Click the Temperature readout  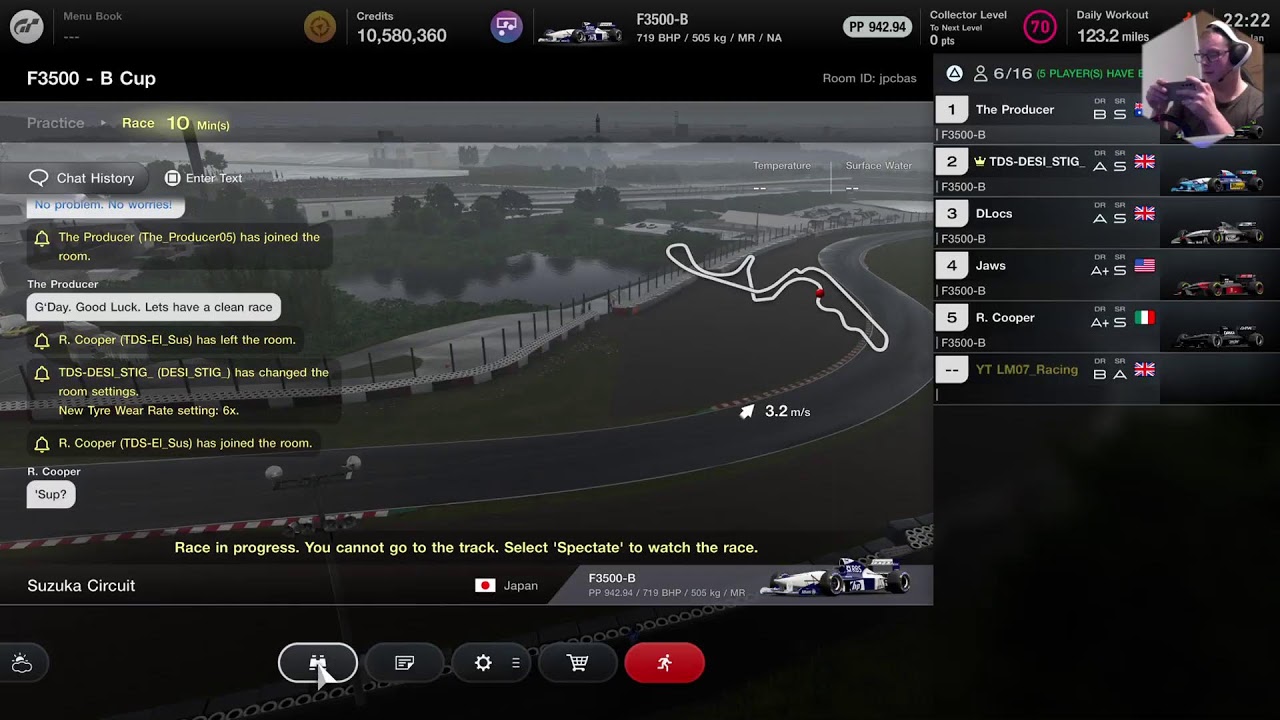coord(782,176)
